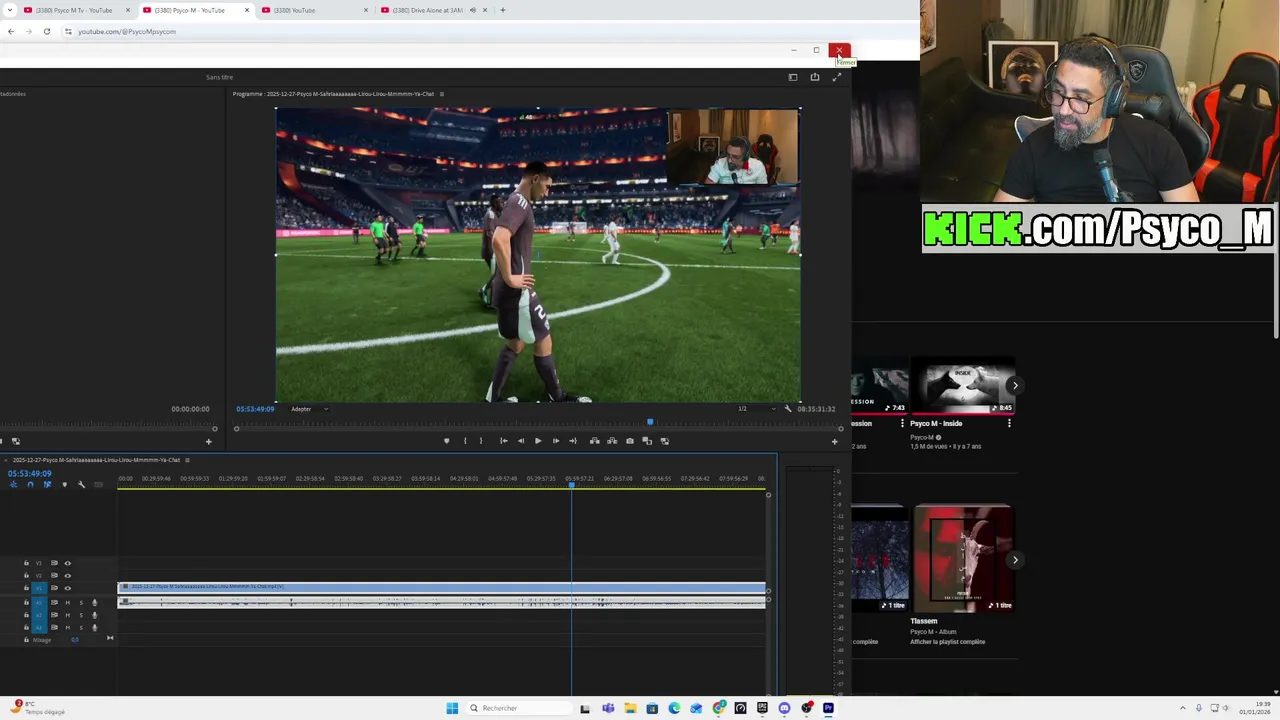
Task: Click the Lift button in Program monitor
Action: tap(595, 441)
